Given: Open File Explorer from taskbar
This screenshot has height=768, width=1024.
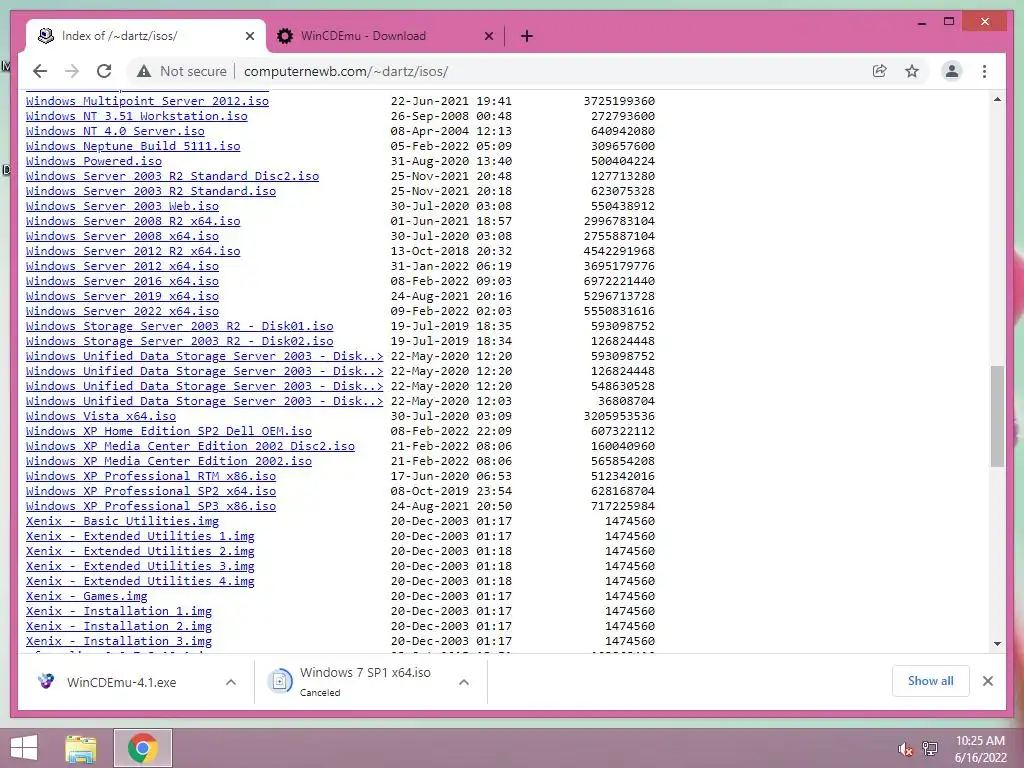Looking at the screenshot, I should click(81, 748).
